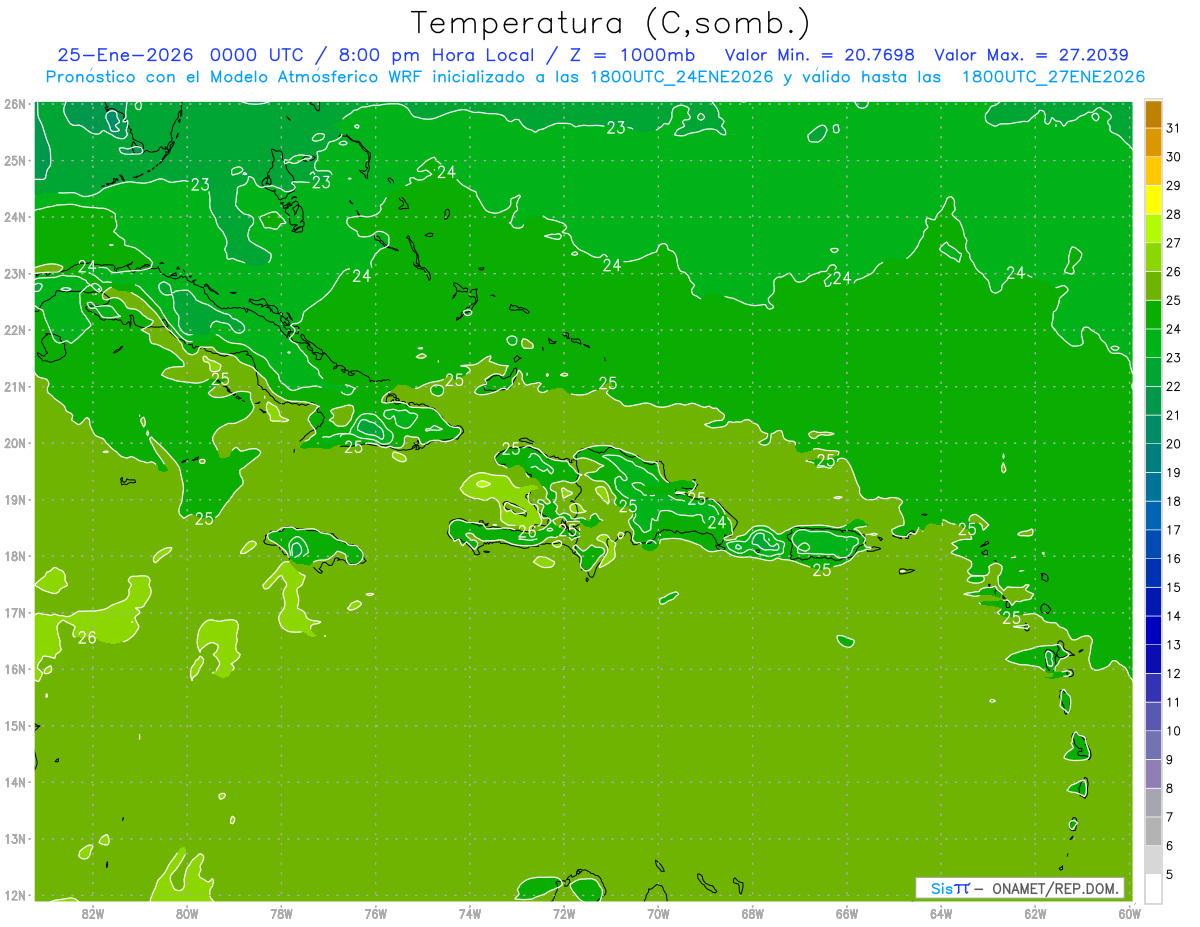
Task: Click legend color swatch between 24 and 25
Action: 1153,315
